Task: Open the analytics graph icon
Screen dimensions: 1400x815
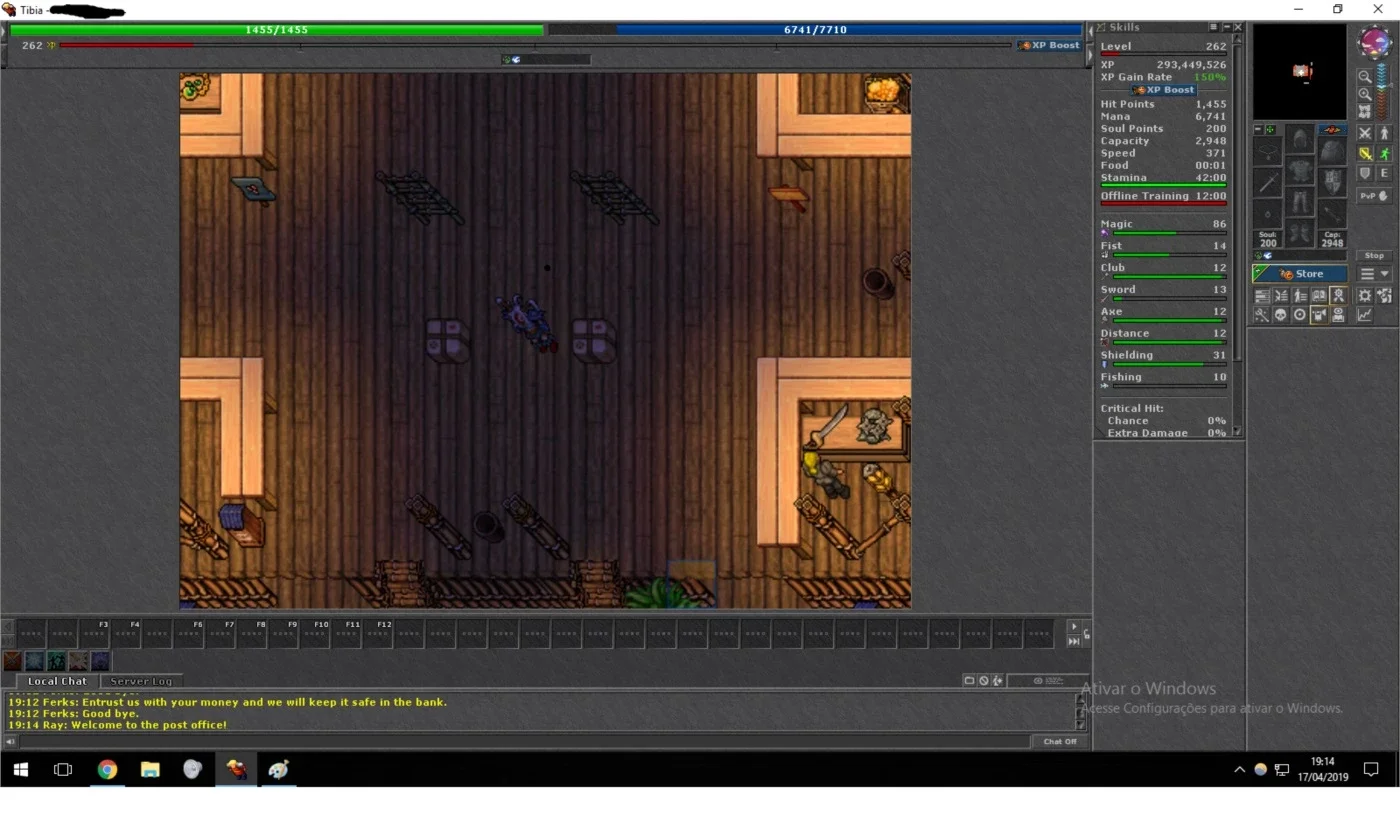Action: coord(1364,315)
